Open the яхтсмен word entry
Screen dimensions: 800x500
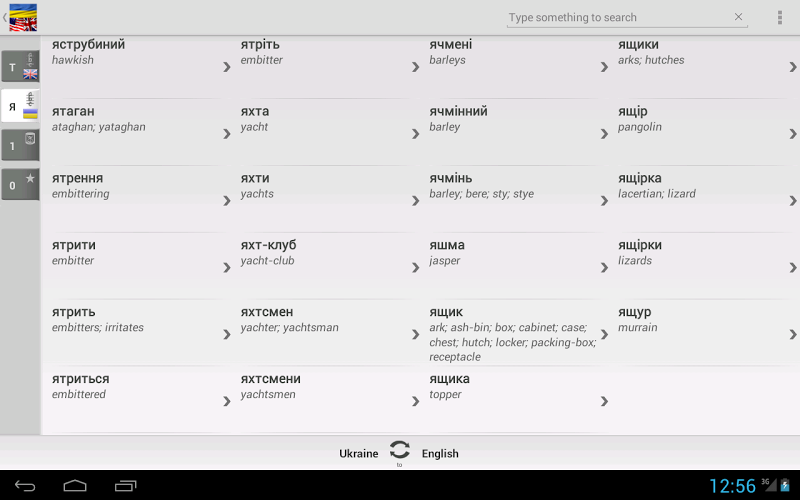coord(320,319)
